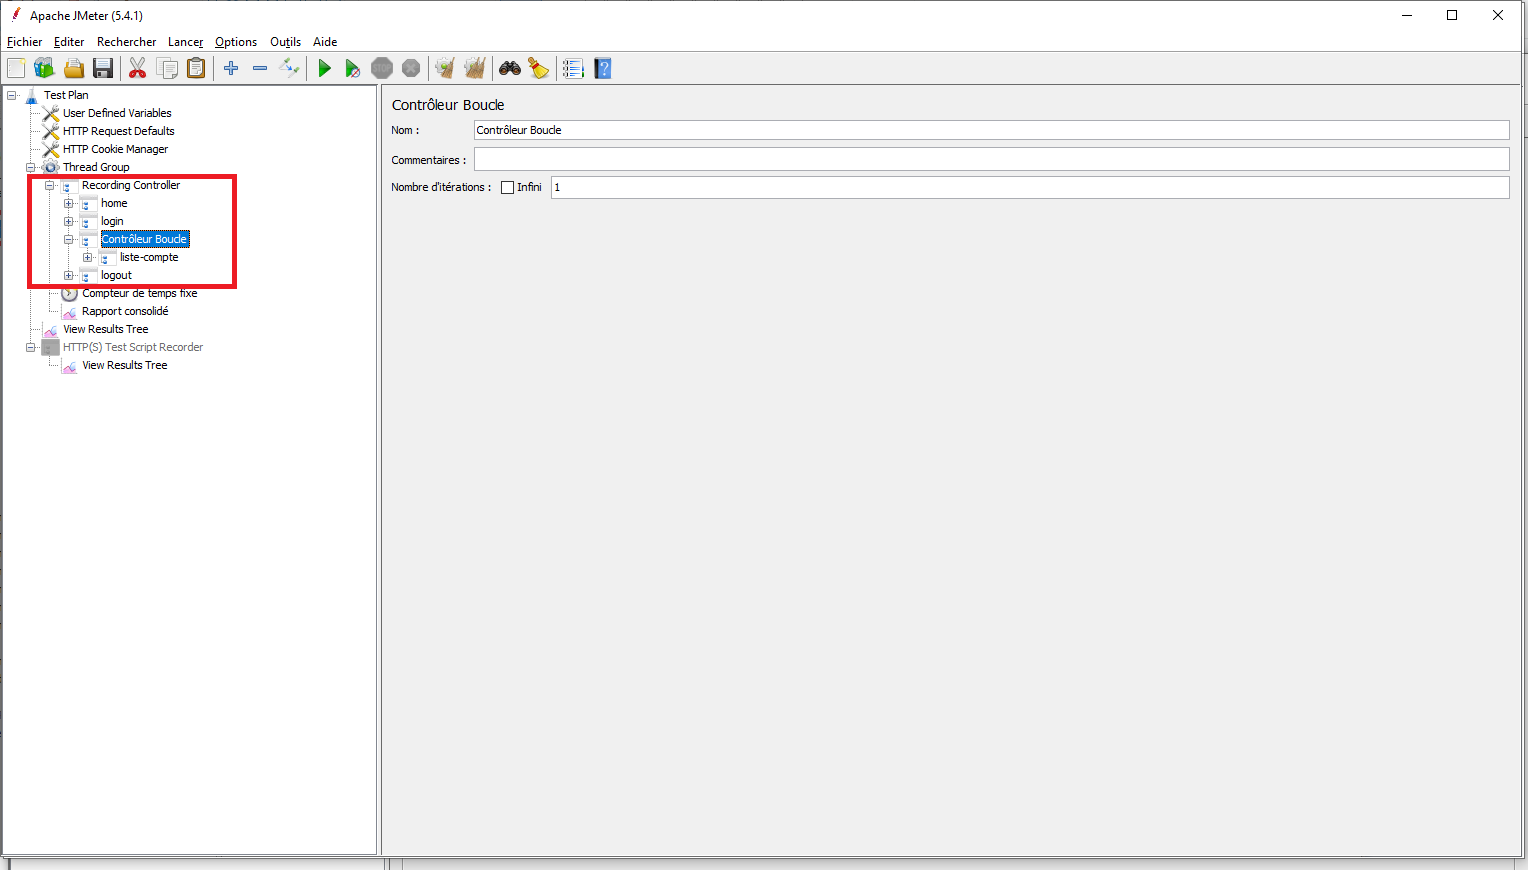Click the Commentaires text field
The height and width of the screenshot is (870, 1528).
991,159
